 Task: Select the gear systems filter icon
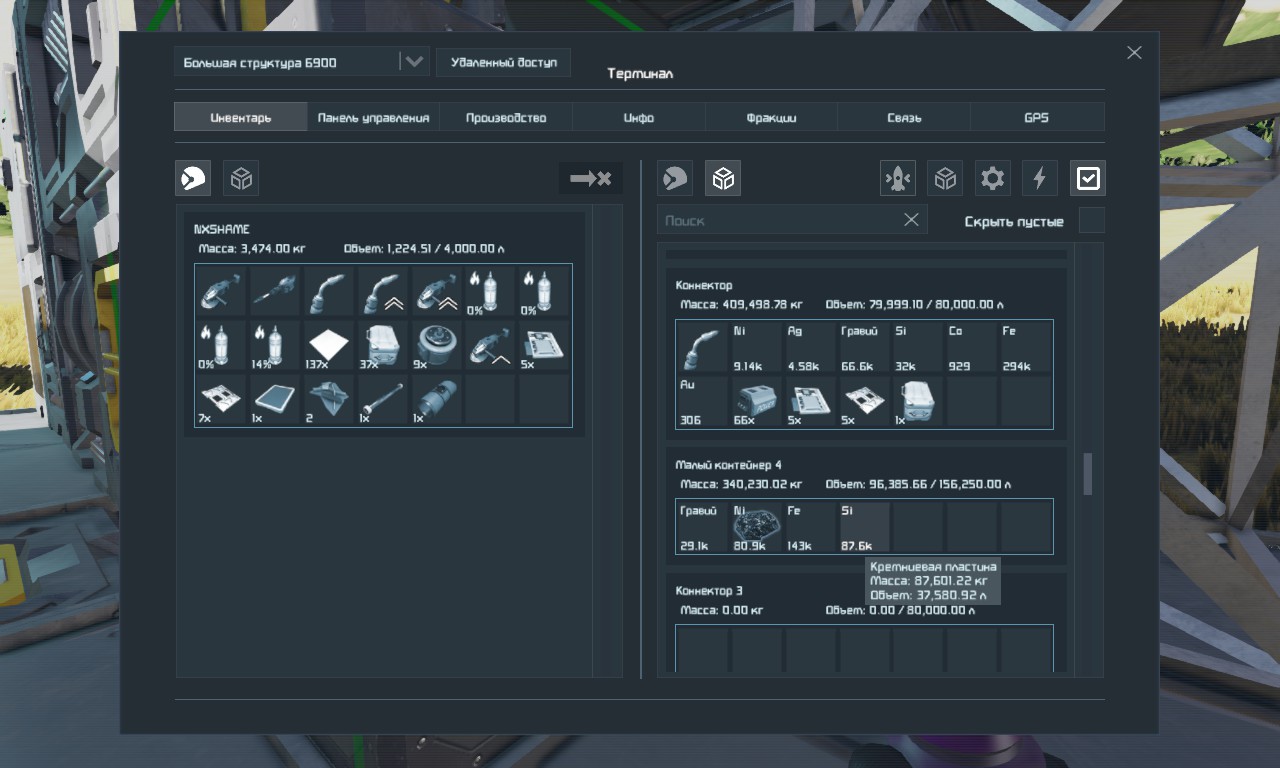pos(992,178)
